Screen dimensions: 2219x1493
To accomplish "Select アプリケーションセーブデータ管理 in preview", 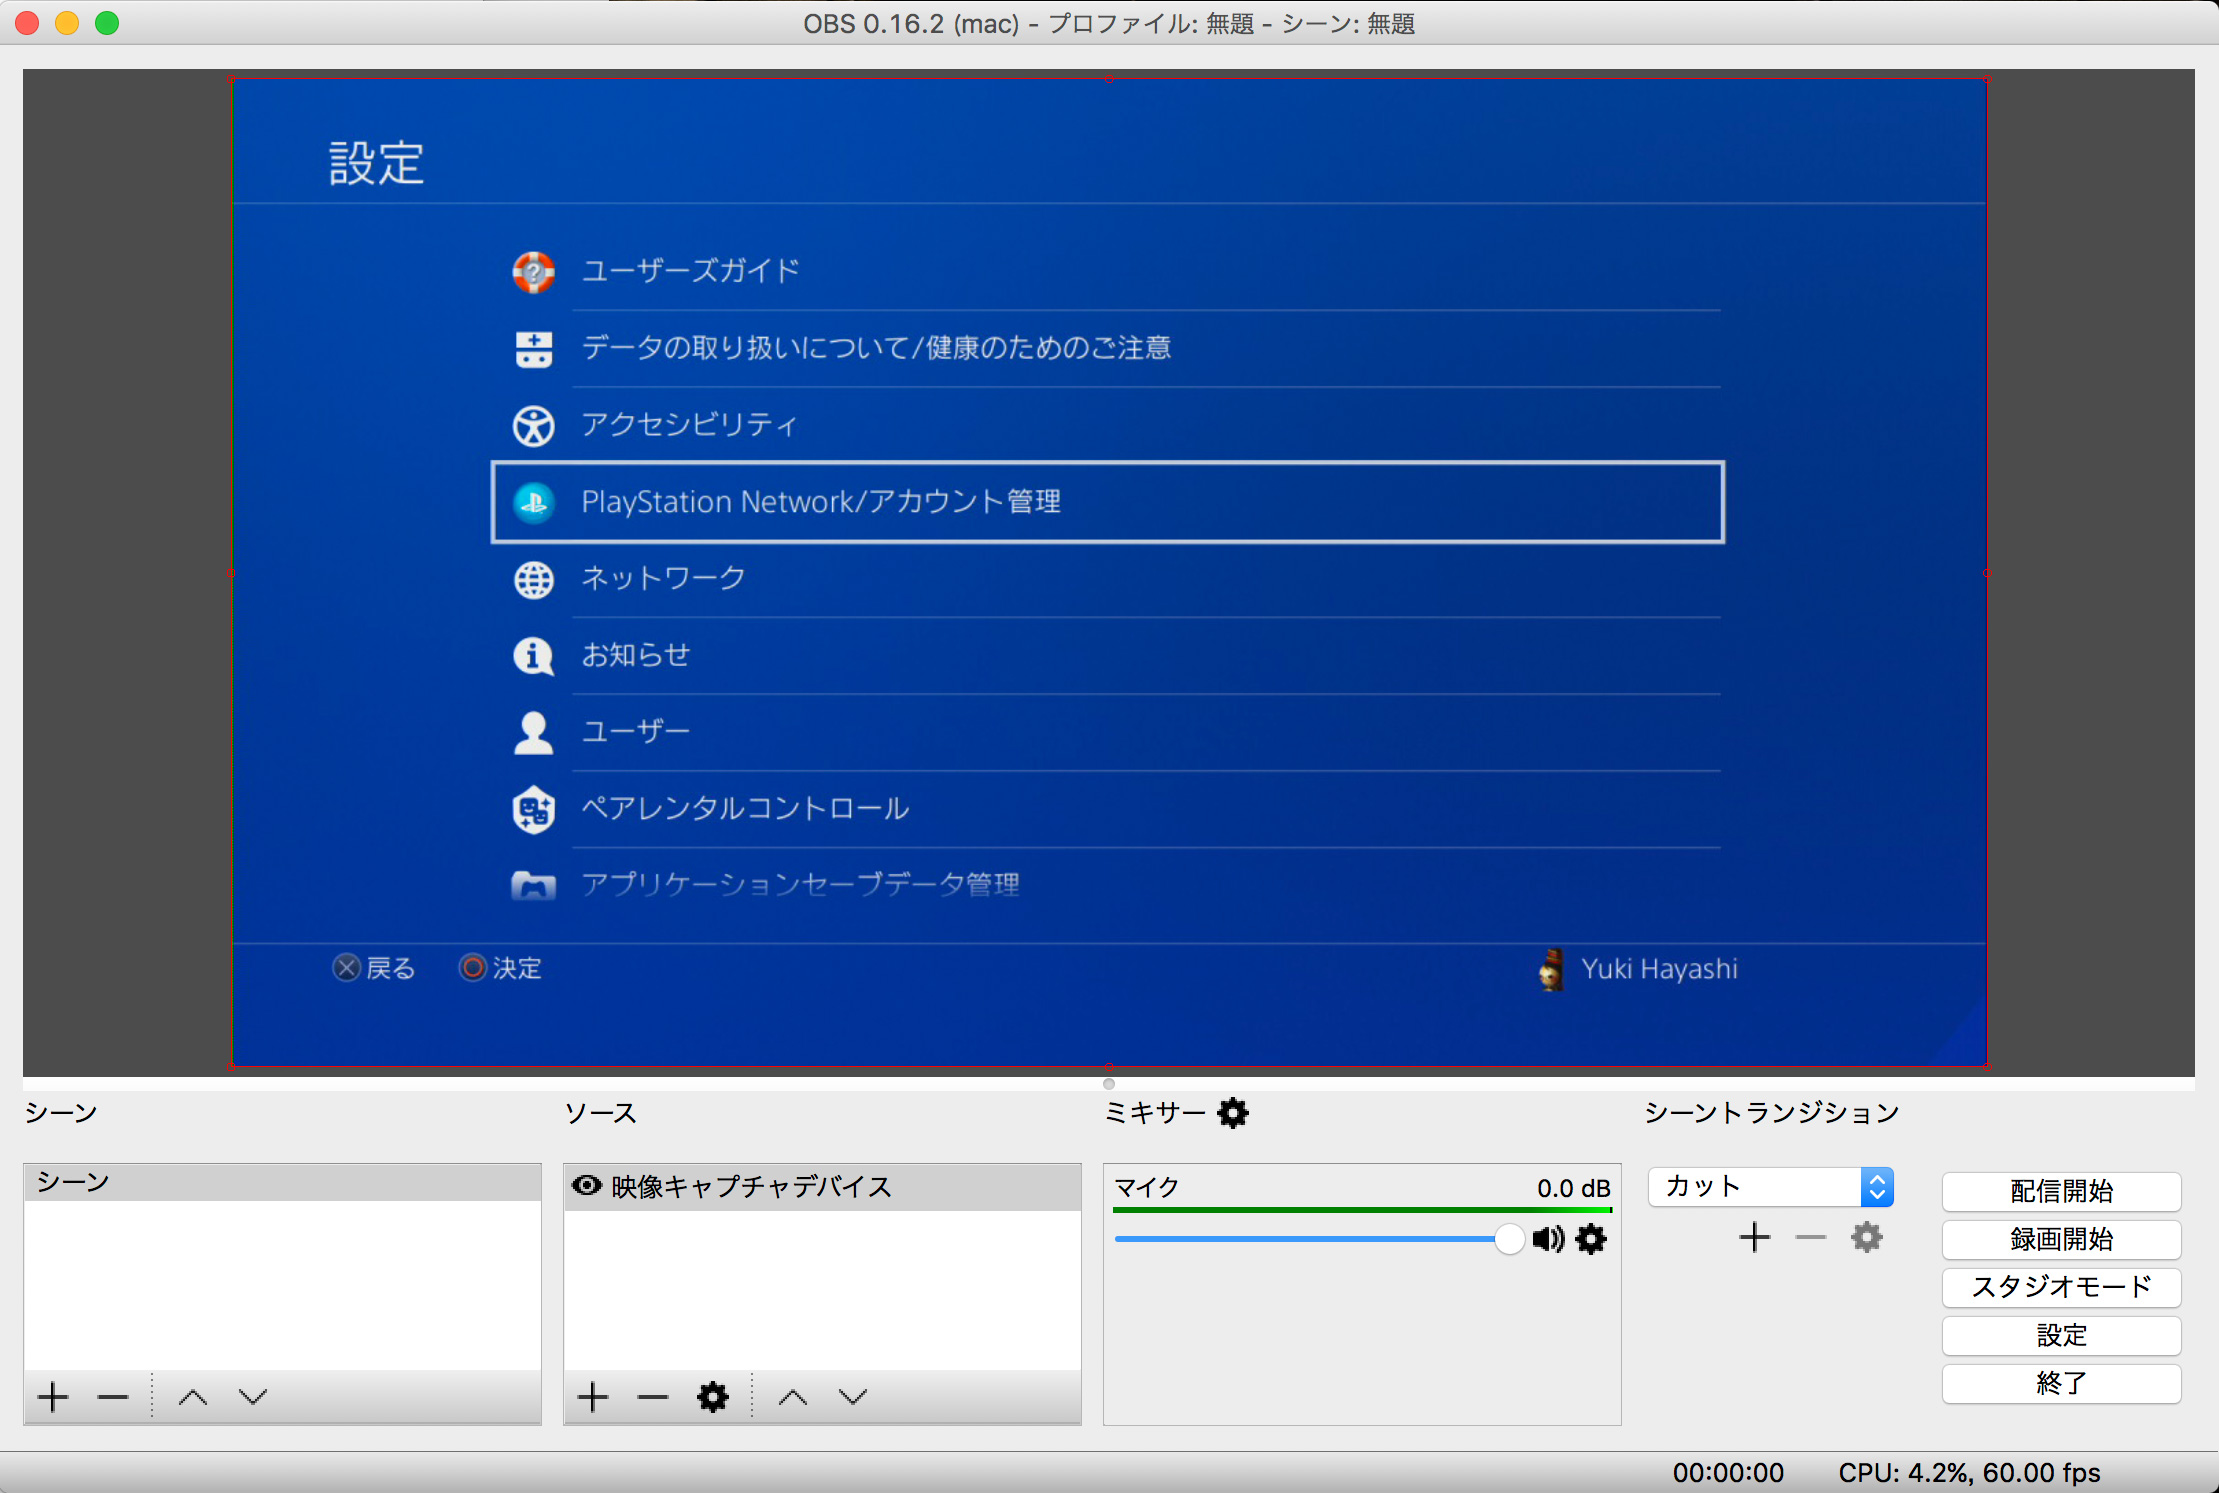I will [1106, 885].
